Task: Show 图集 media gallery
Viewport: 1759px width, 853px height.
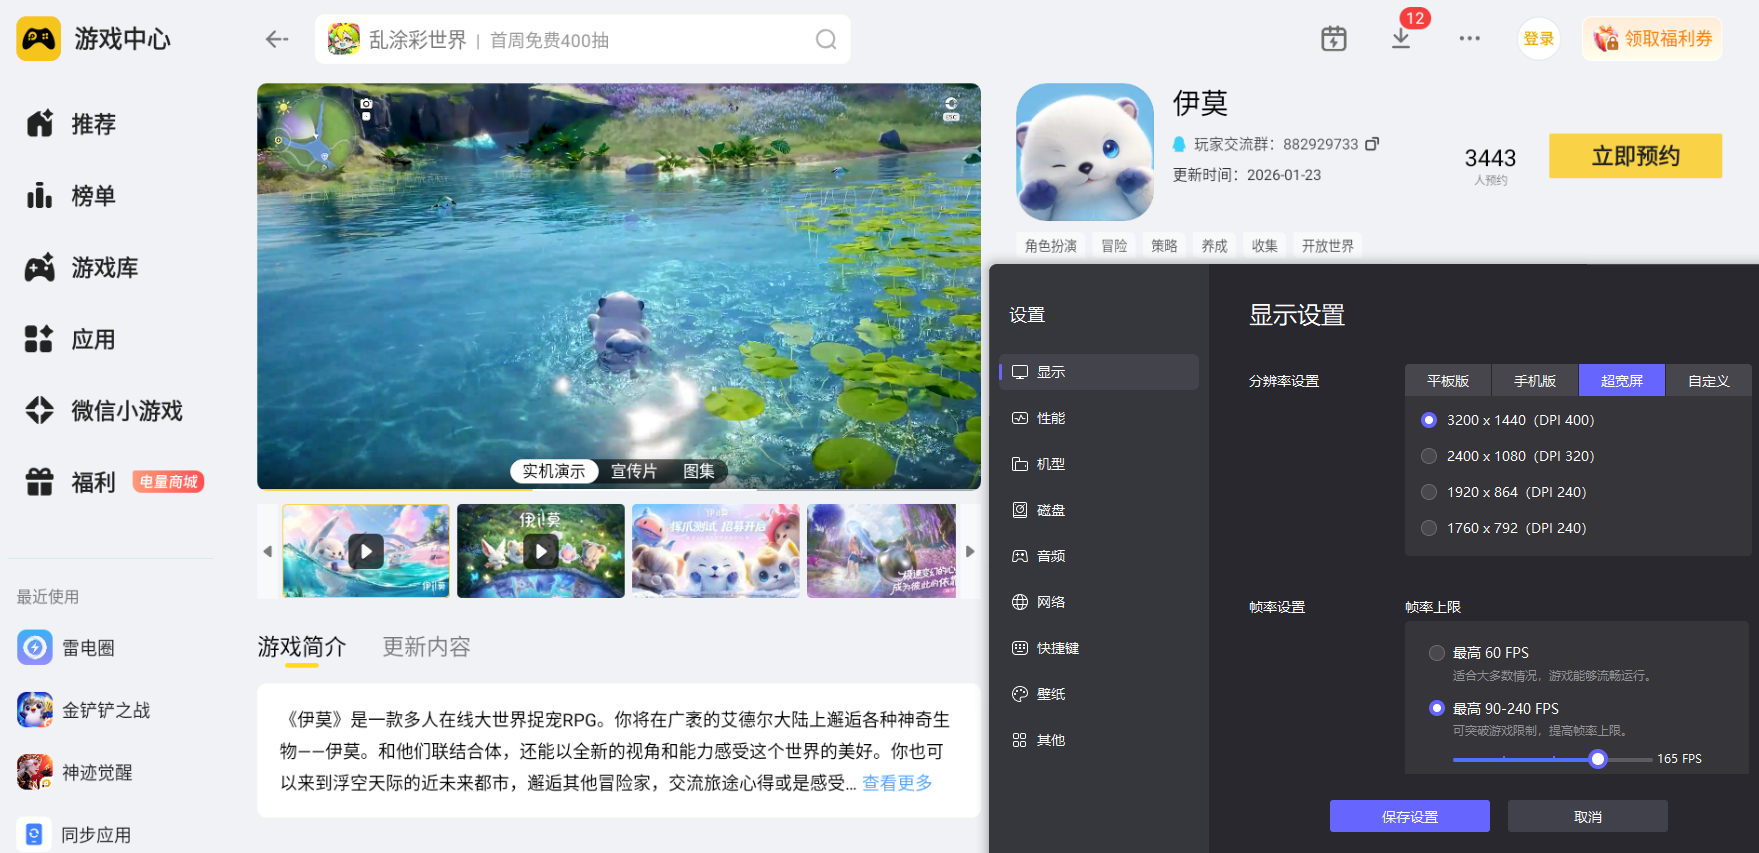Action: pyautogui.click(x=699, y=471)
